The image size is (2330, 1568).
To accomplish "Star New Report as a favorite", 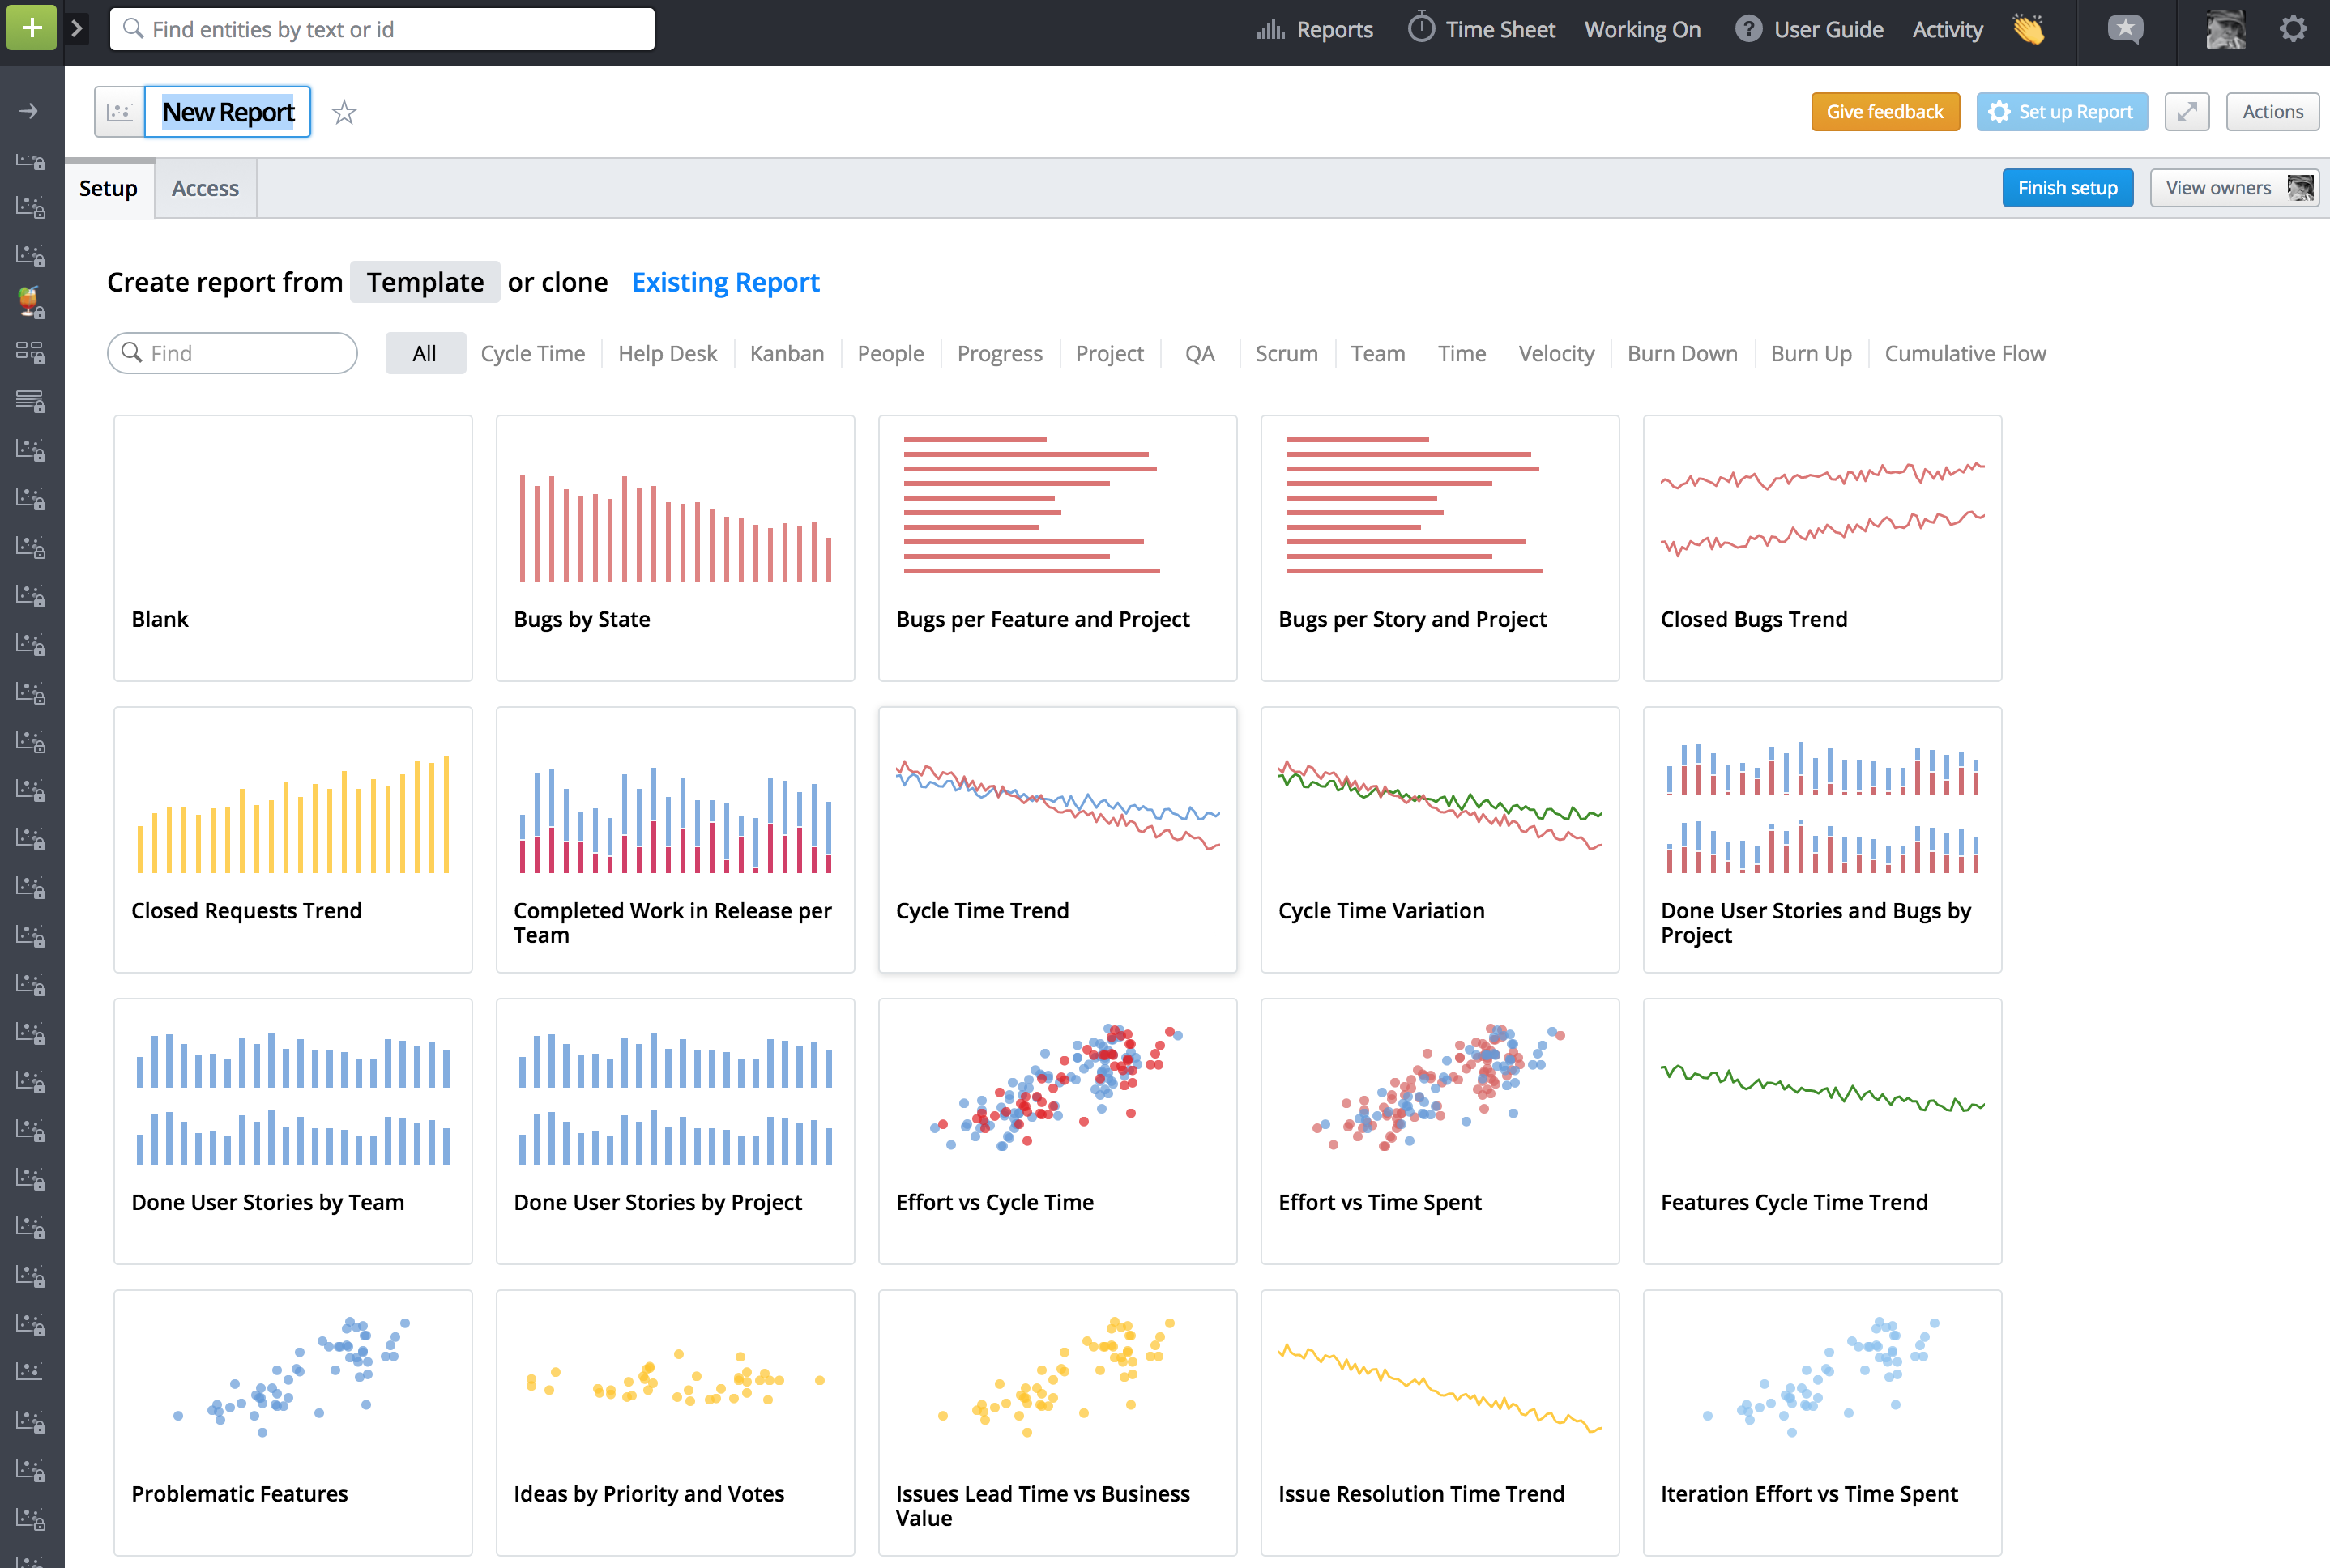I will coord(344,113).
